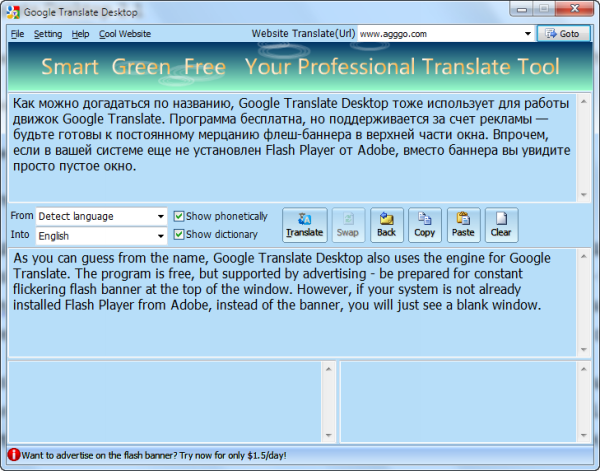
Task: Click into the Russian source text area
Action: click(x=292, y=148)
